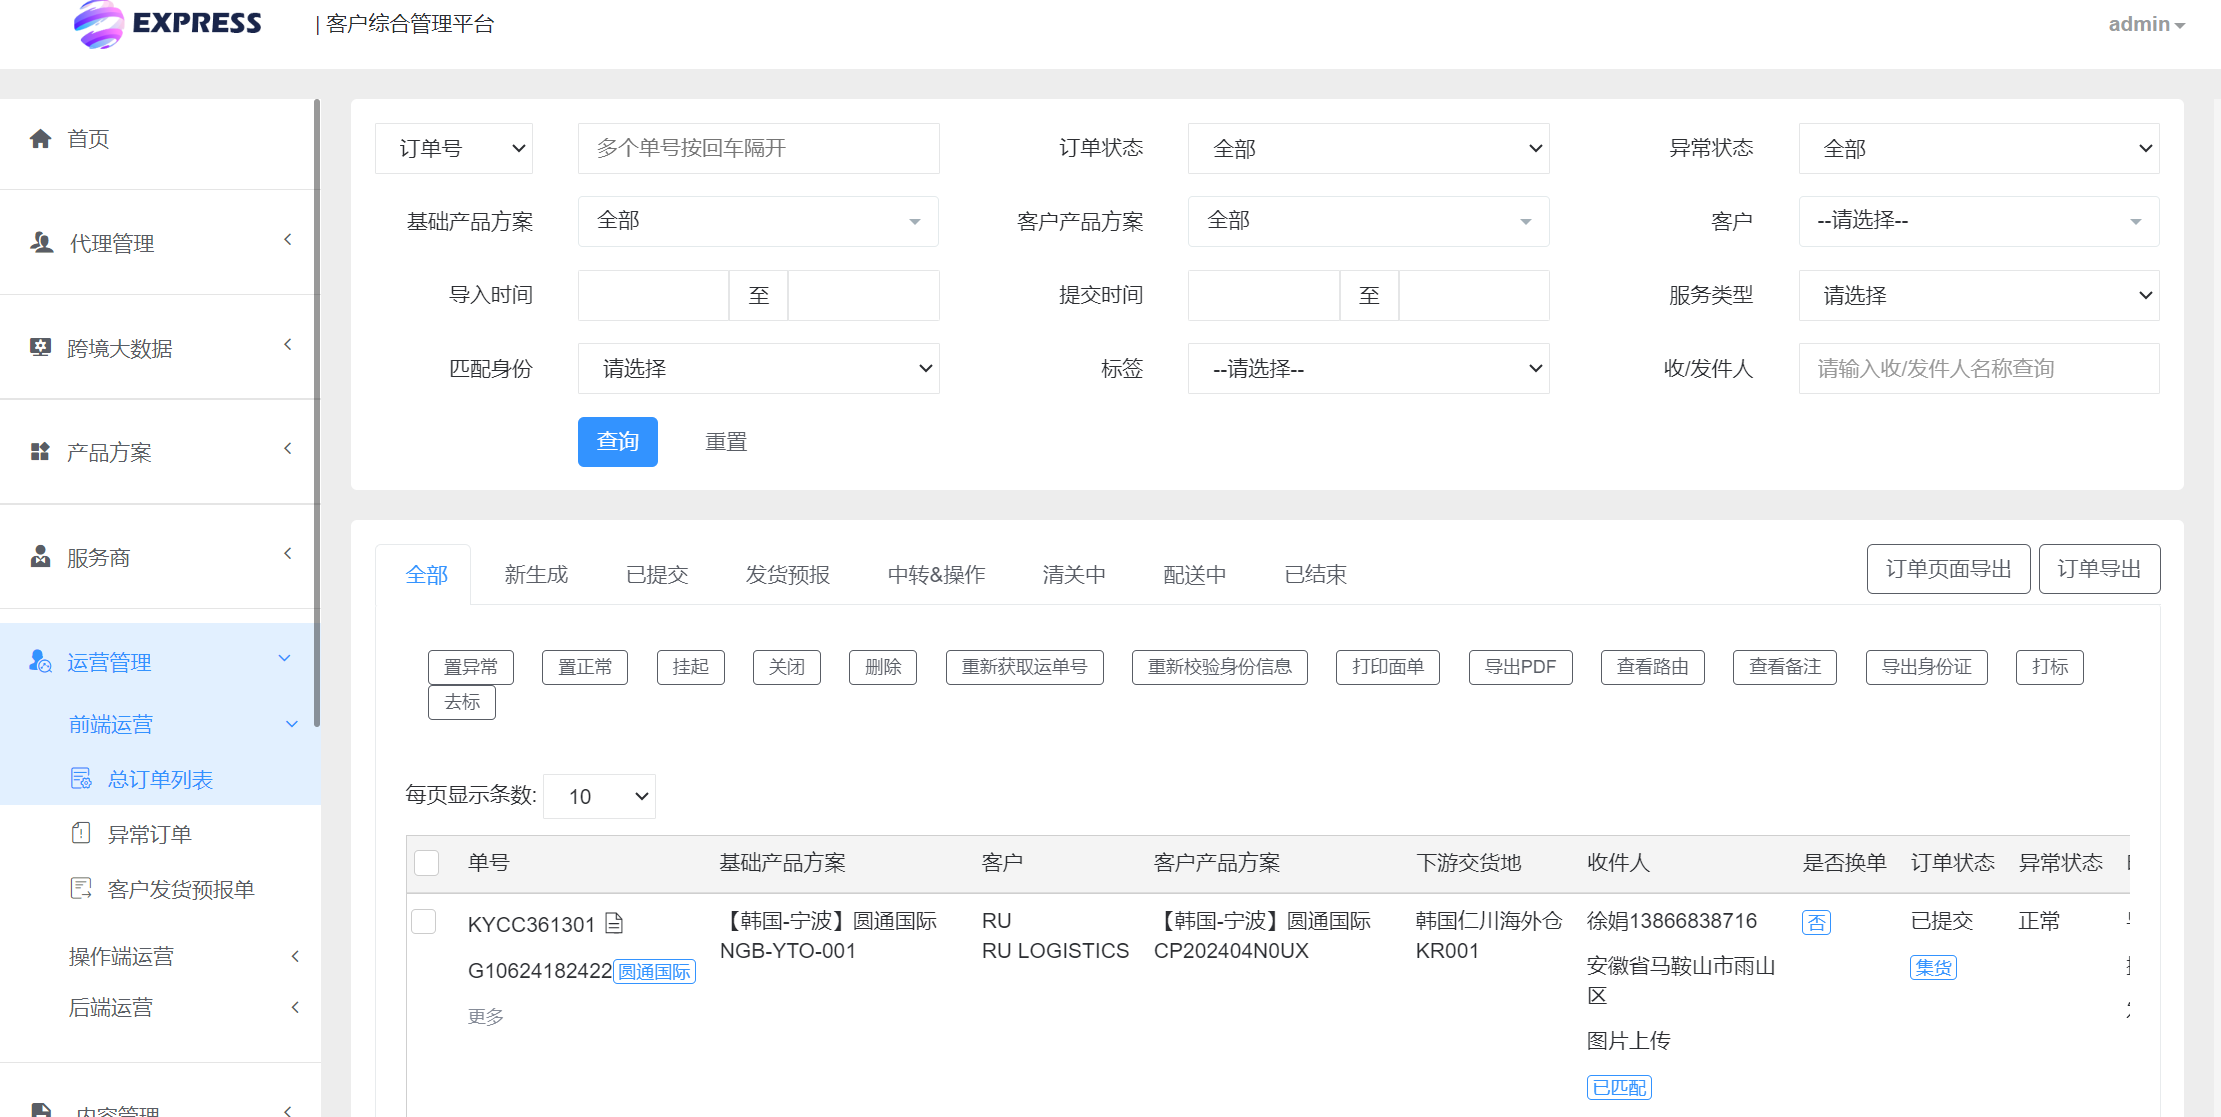Screen dimensions: 2221x1117
Task: Click the 订单页面导出 button
Action: coord(1948,569)
